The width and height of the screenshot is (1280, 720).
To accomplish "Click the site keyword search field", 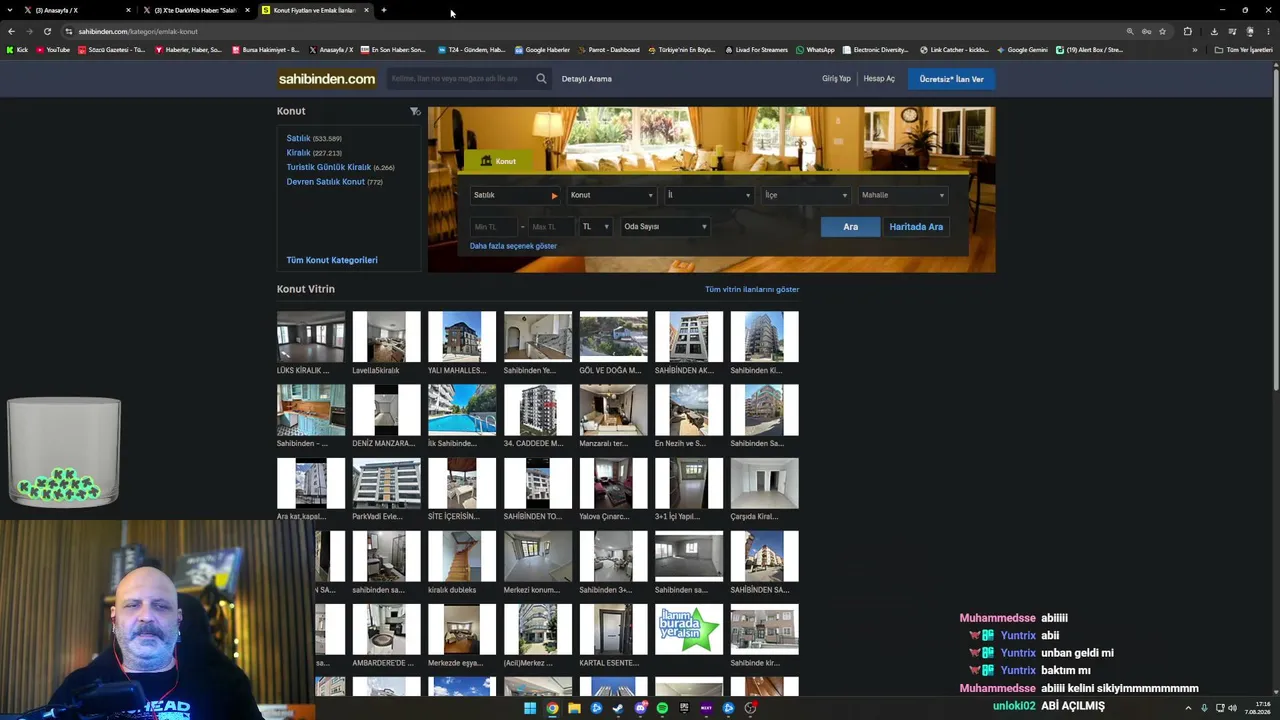I will [x=460, y=79].
